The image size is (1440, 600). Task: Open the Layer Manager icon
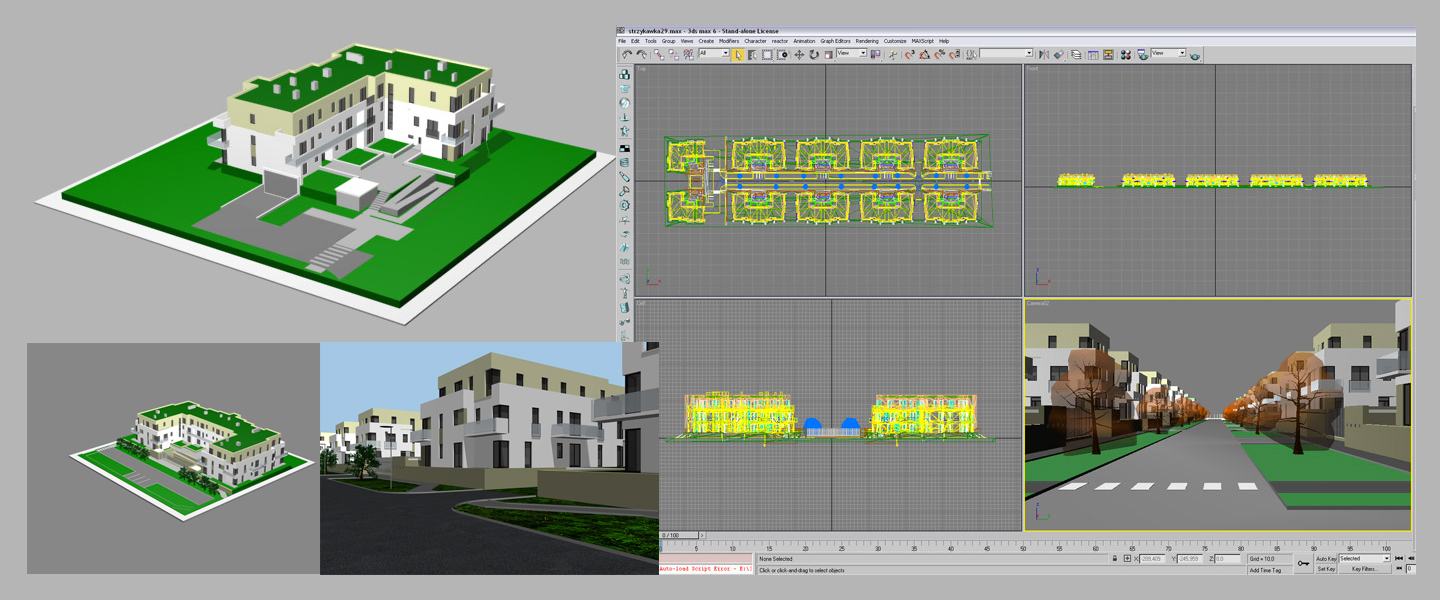click(x=1076, y=54)
